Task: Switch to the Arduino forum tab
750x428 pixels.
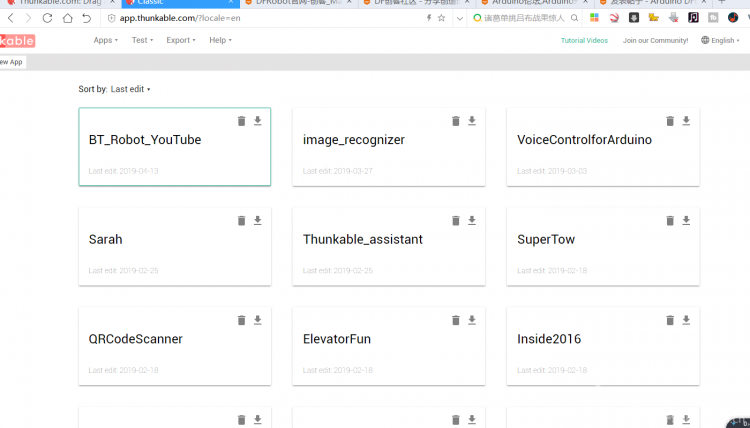Action: [x=535, y=2]
